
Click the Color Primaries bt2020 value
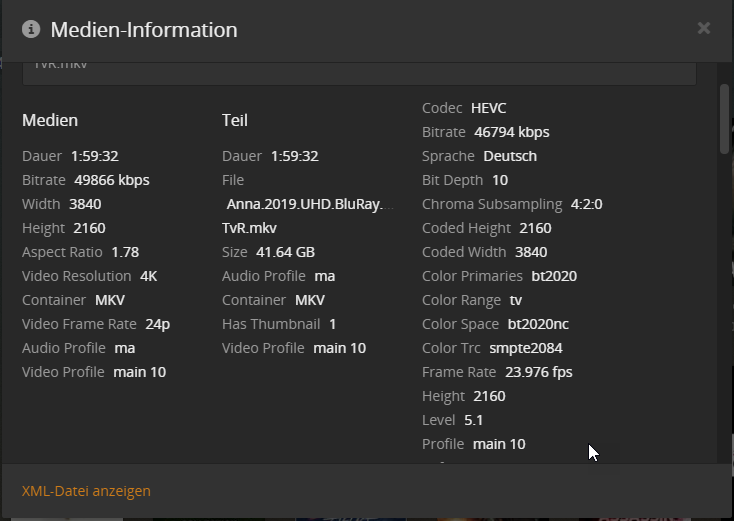pyautogui.click(x=554, y=276)
